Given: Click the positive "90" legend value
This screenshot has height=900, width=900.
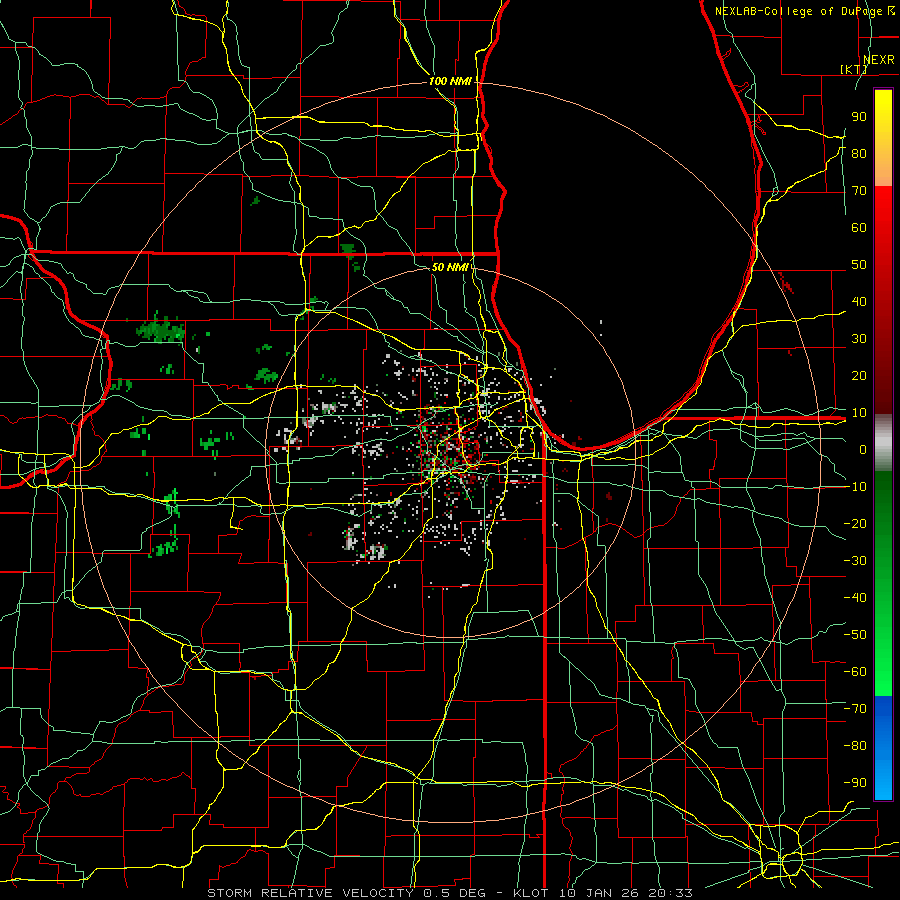Looking at the screenshot, I should 859,117.
